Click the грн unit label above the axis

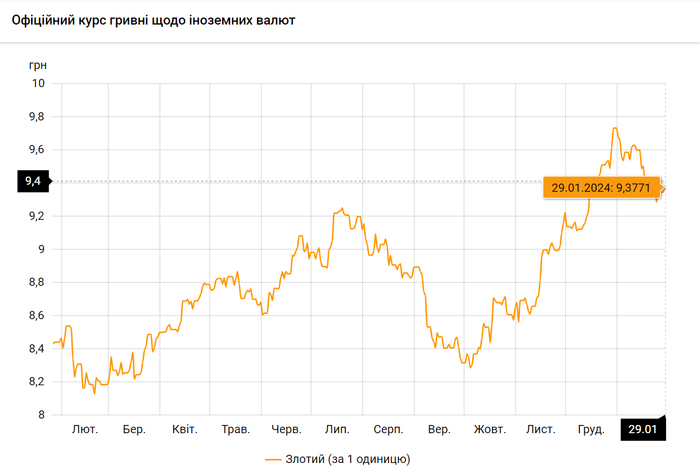pos(38,64)
